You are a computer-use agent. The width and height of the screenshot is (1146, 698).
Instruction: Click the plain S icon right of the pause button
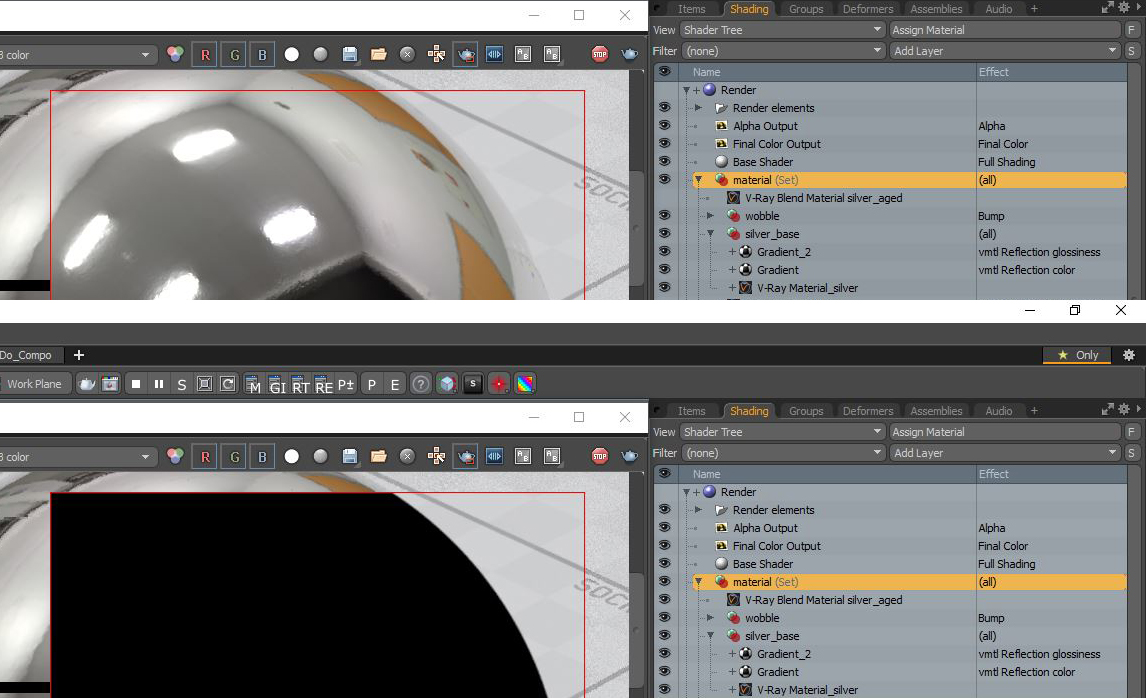[181, 384]
